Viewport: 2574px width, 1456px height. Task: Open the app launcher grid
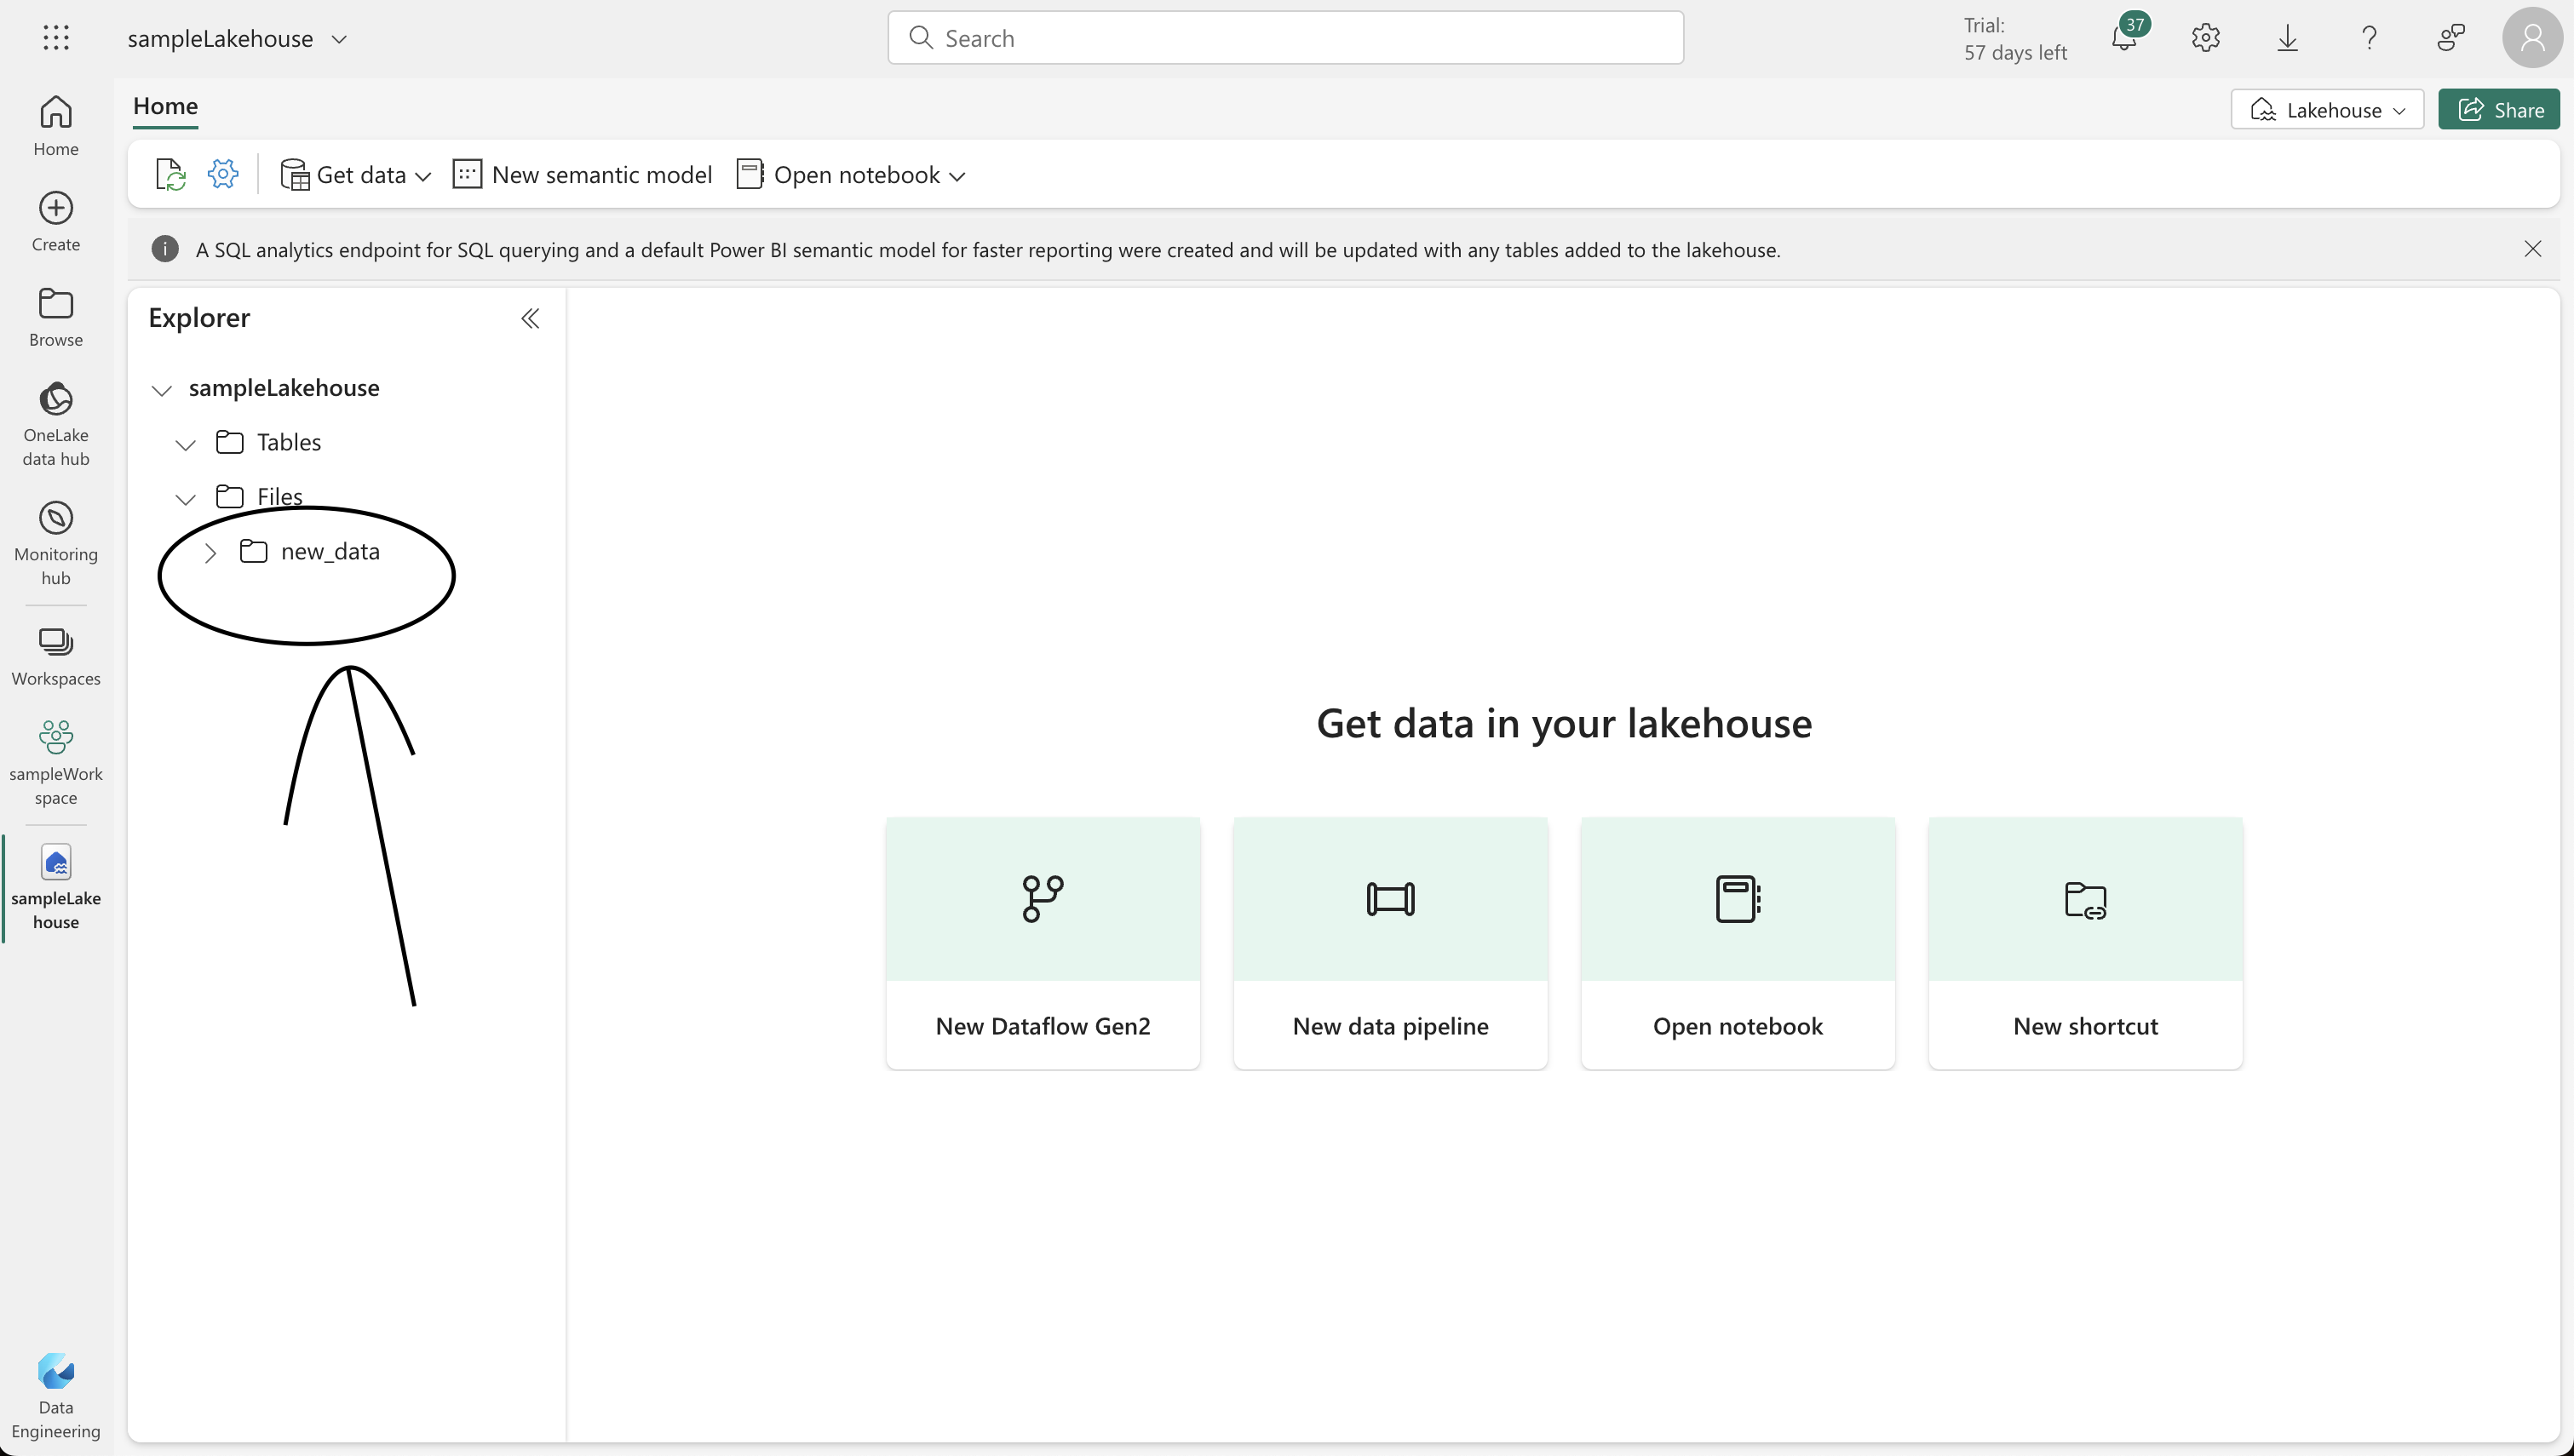[x=56, y=38]
